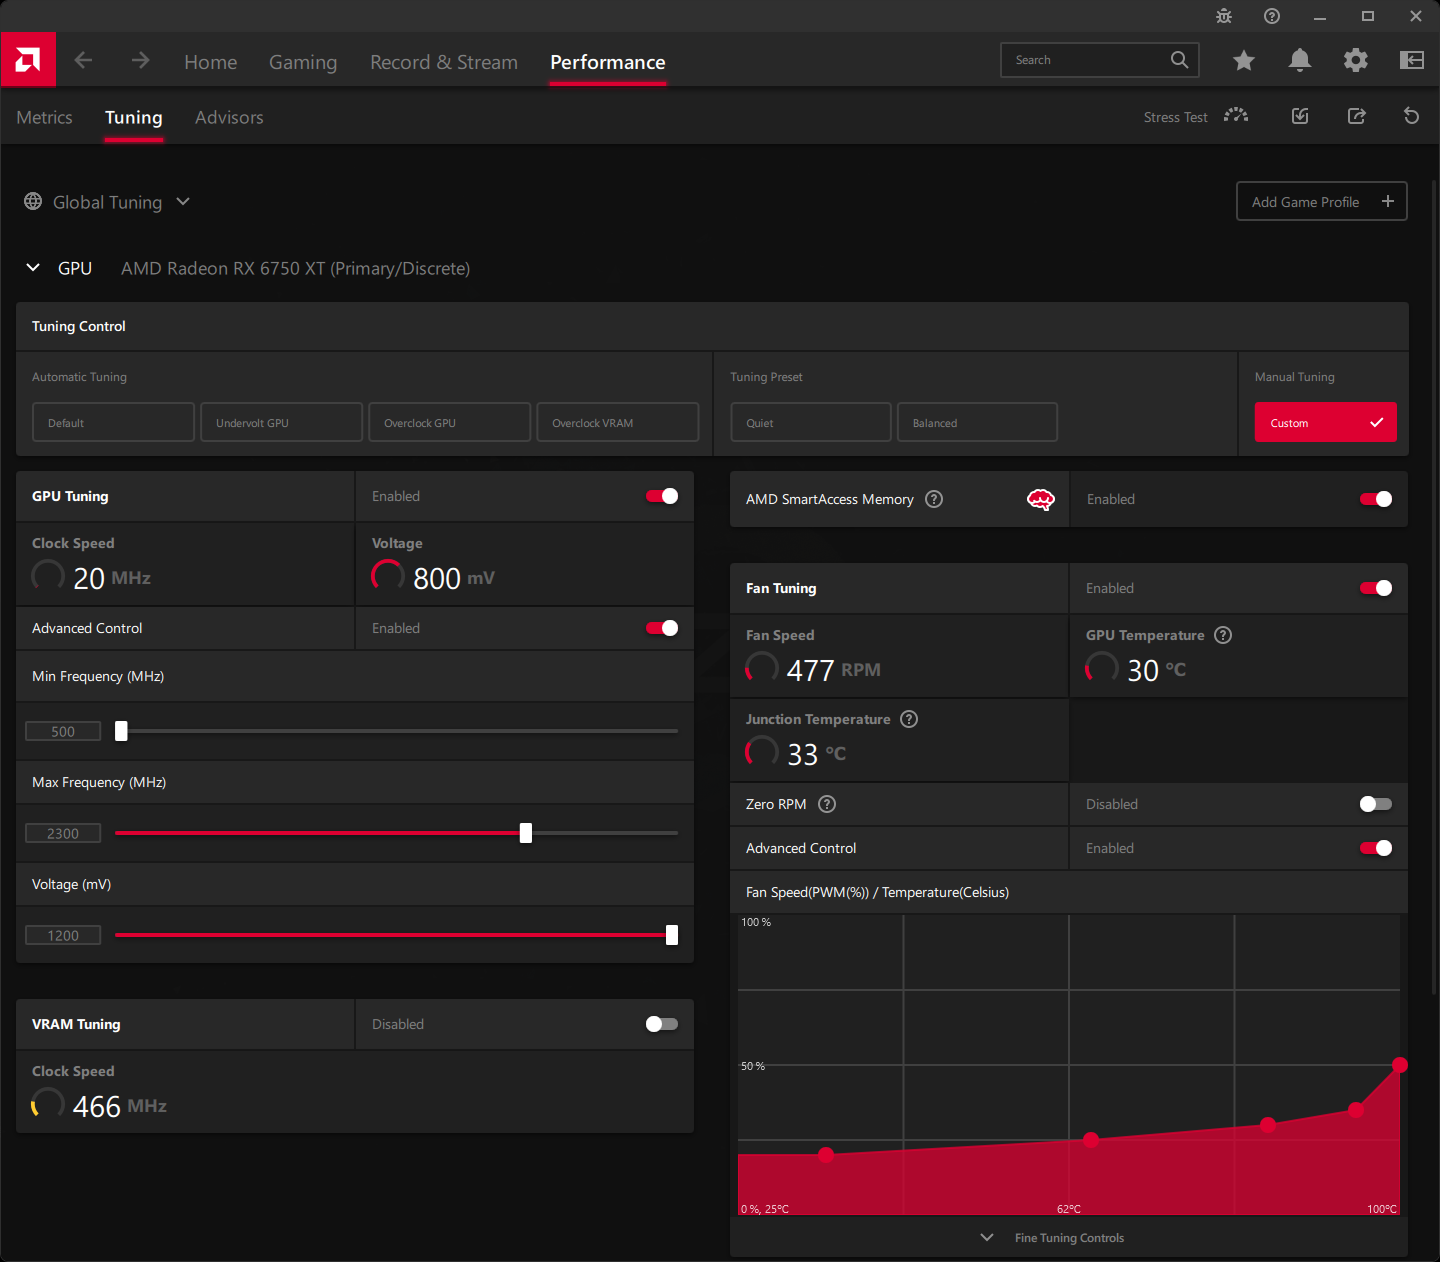Open settings gear icon
1440x1262 pixels.
[x=1356, y=61]
